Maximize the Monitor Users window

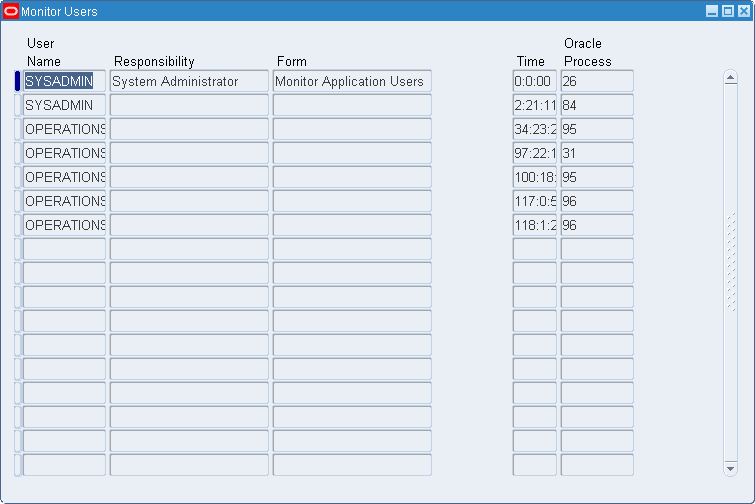[x=728, y=11]
